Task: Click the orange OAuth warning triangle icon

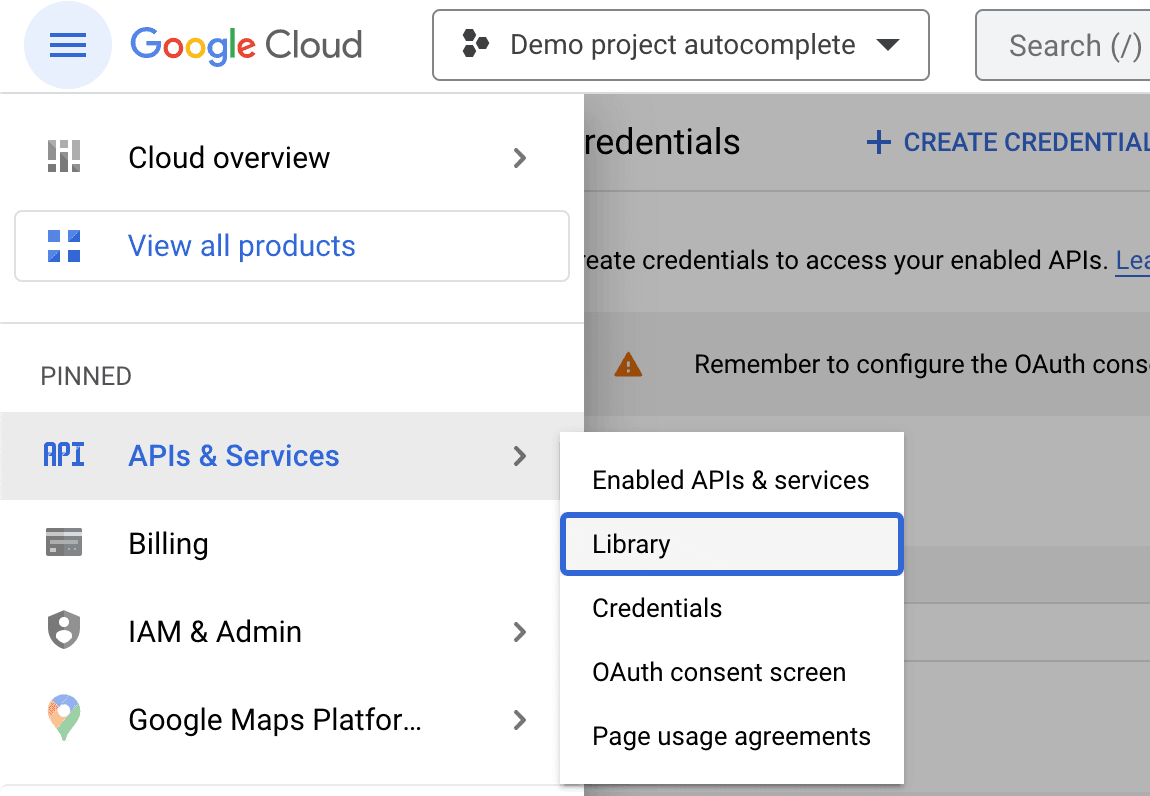Action: pyautogui.click(x=628, y=364)
